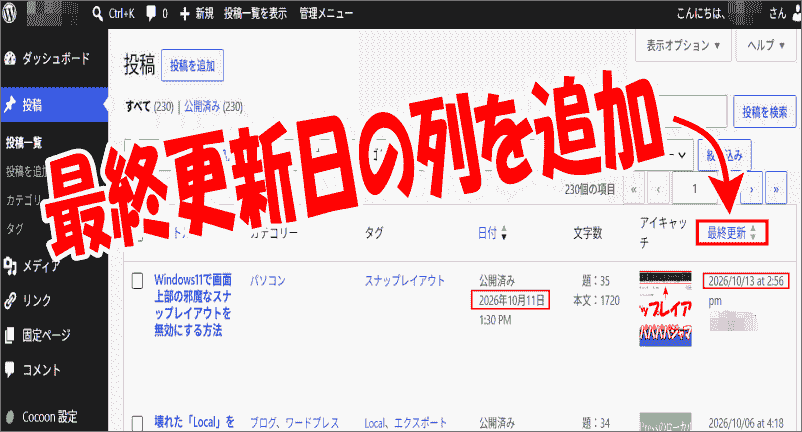Open the comments bubble in admin bar
The height and width of the screenshot is (432, 802).
pyautogui.click(x=151, y=14)
